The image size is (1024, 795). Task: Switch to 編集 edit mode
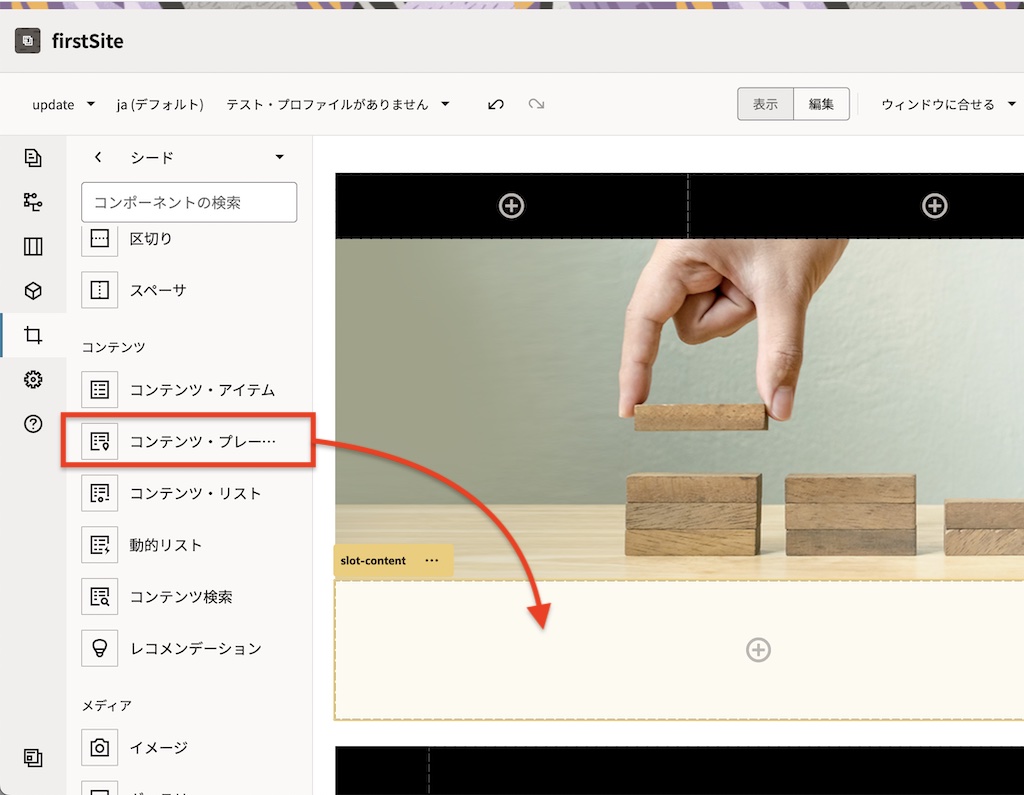click(x=821, y=104)
